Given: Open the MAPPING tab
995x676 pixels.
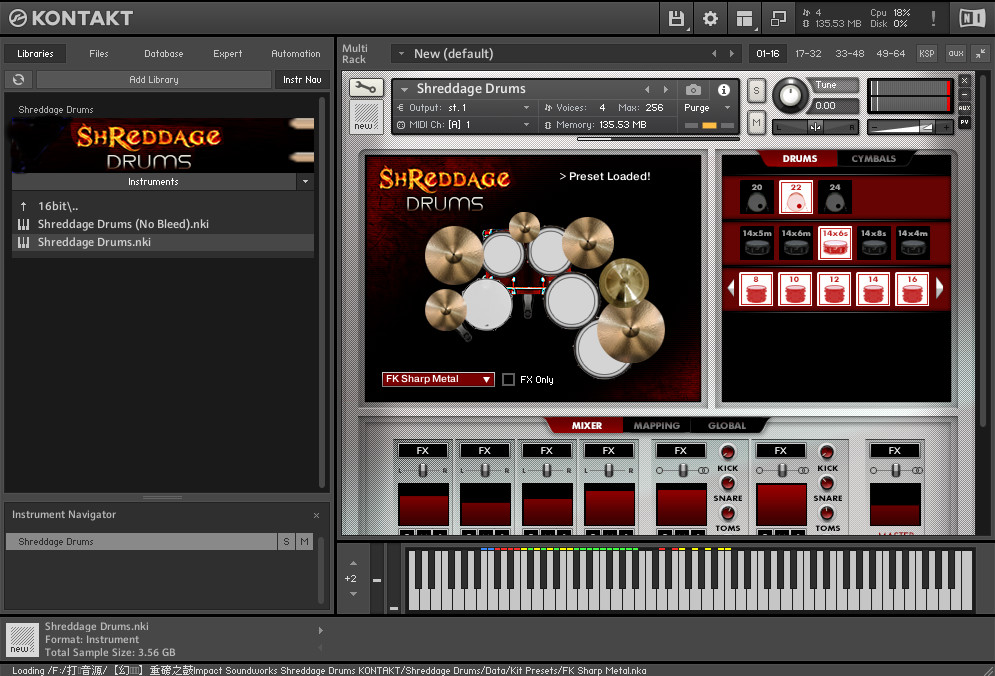Looking at the screenshot, I should 656,426.
